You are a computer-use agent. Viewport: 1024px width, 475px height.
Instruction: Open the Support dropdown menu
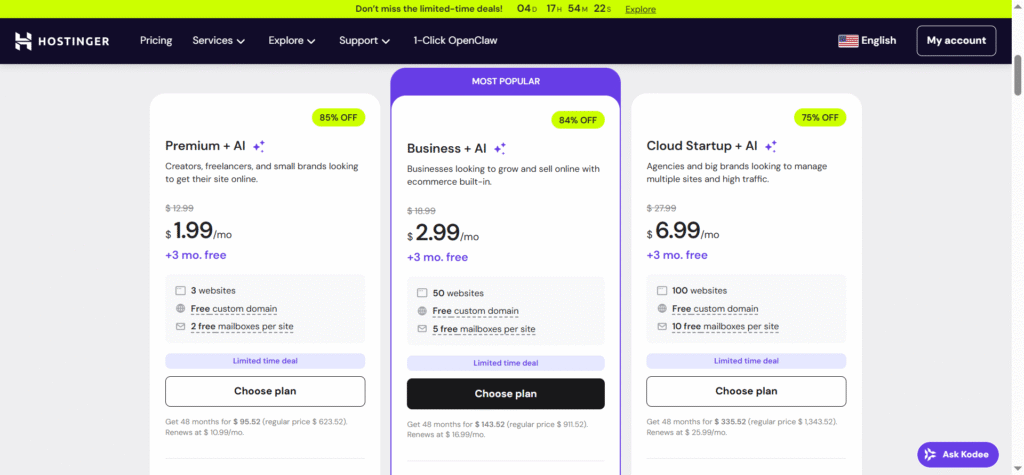coord(364,41)
